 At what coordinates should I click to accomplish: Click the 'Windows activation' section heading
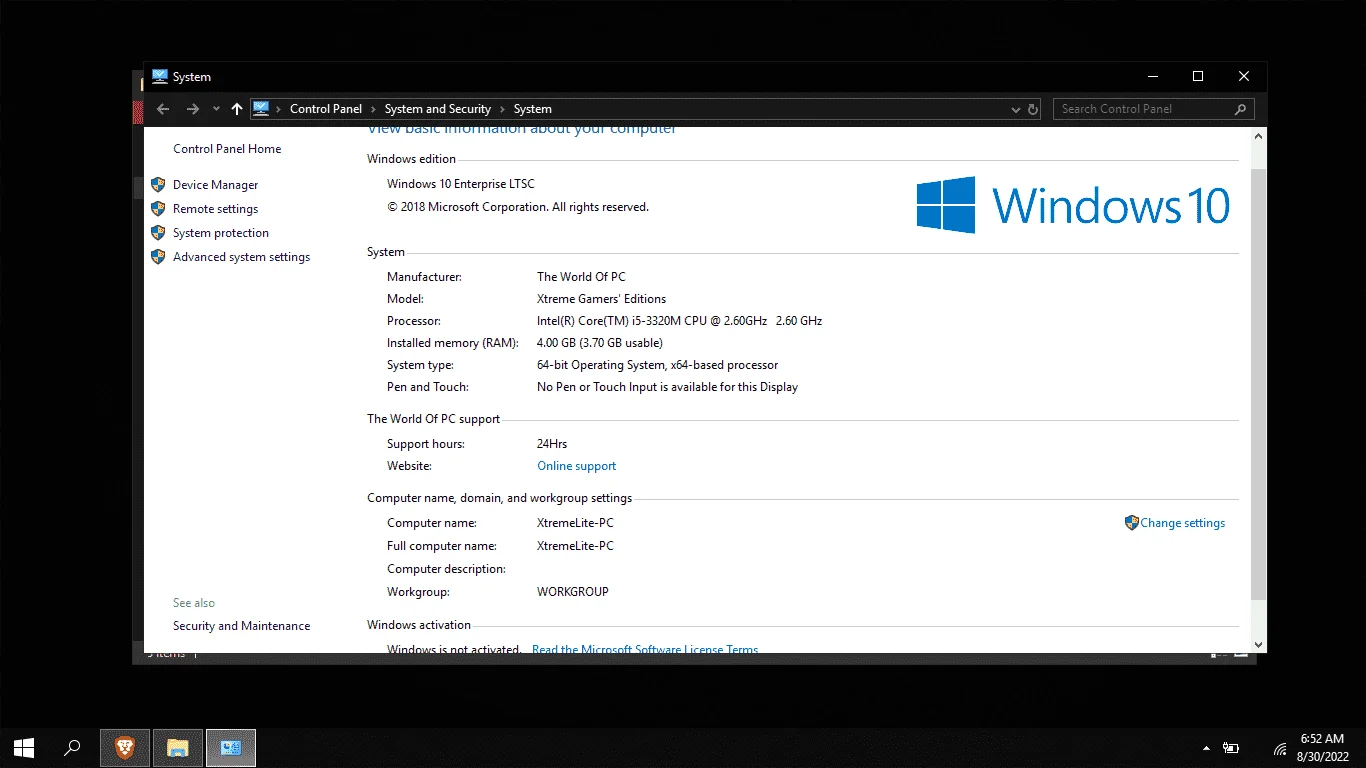(x=419, y=625)
